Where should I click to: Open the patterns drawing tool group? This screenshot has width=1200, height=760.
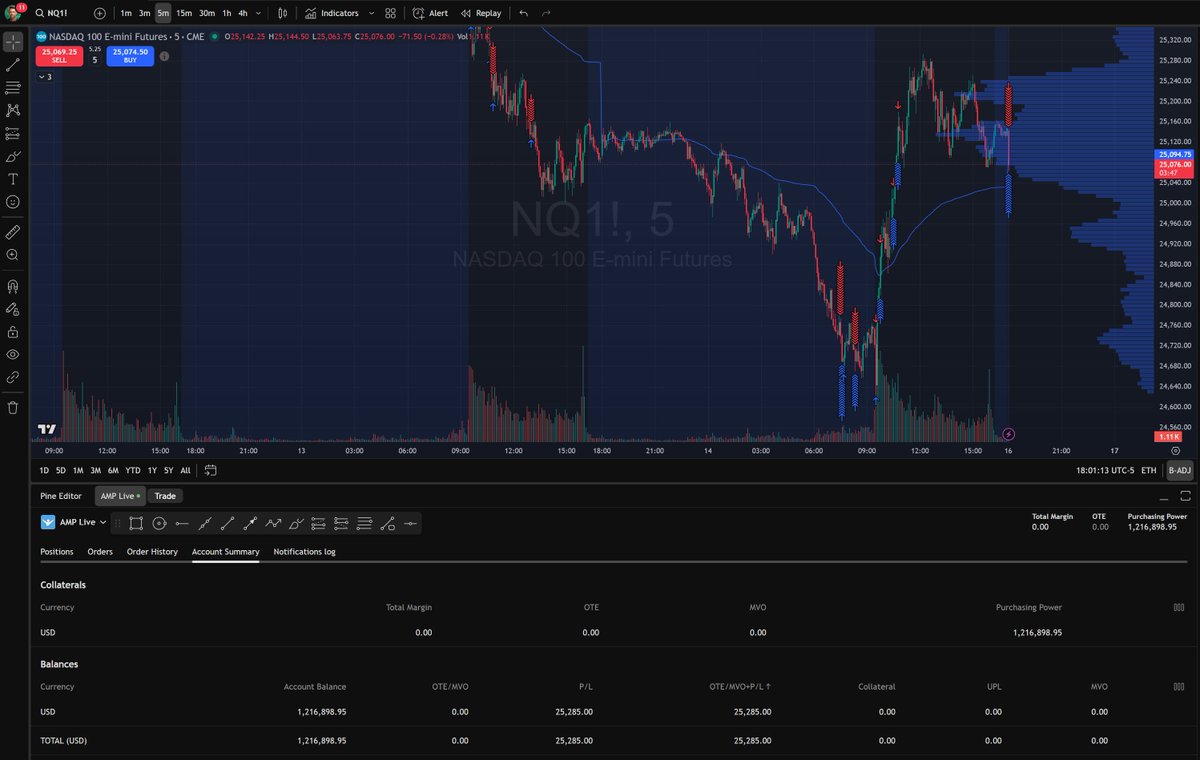point(13,110)
